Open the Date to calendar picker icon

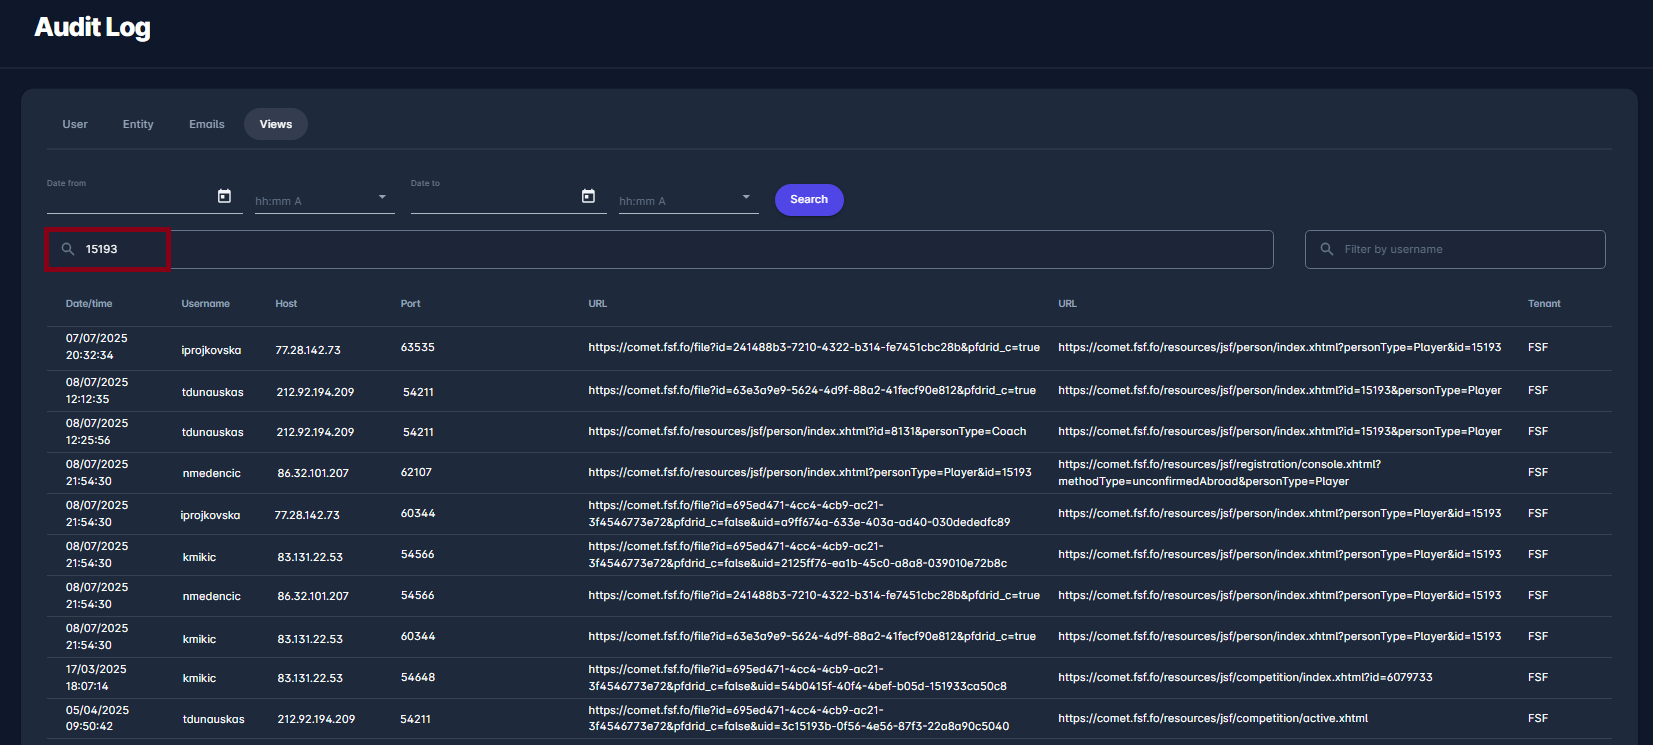point(588,196)
